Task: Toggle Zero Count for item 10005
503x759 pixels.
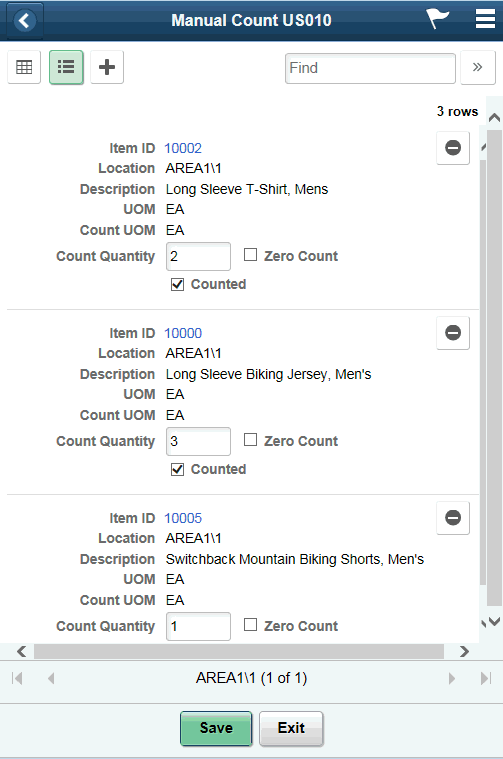Action: pyautogui.click(x=250, y=624)
